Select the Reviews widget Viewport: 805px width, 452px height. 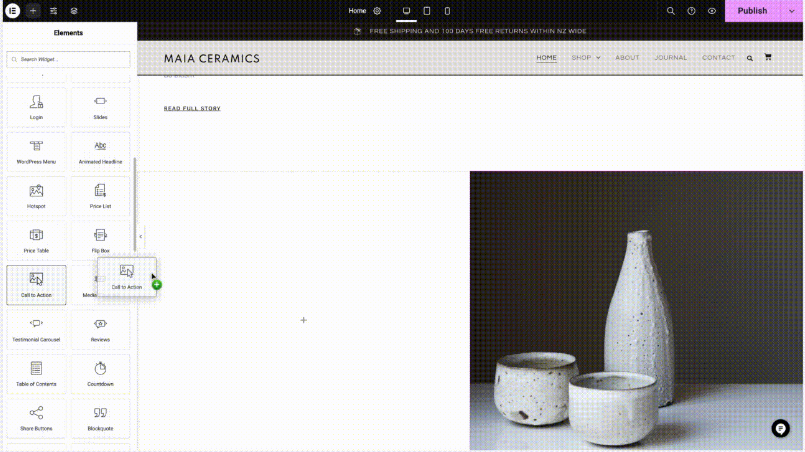pos(101,330)
